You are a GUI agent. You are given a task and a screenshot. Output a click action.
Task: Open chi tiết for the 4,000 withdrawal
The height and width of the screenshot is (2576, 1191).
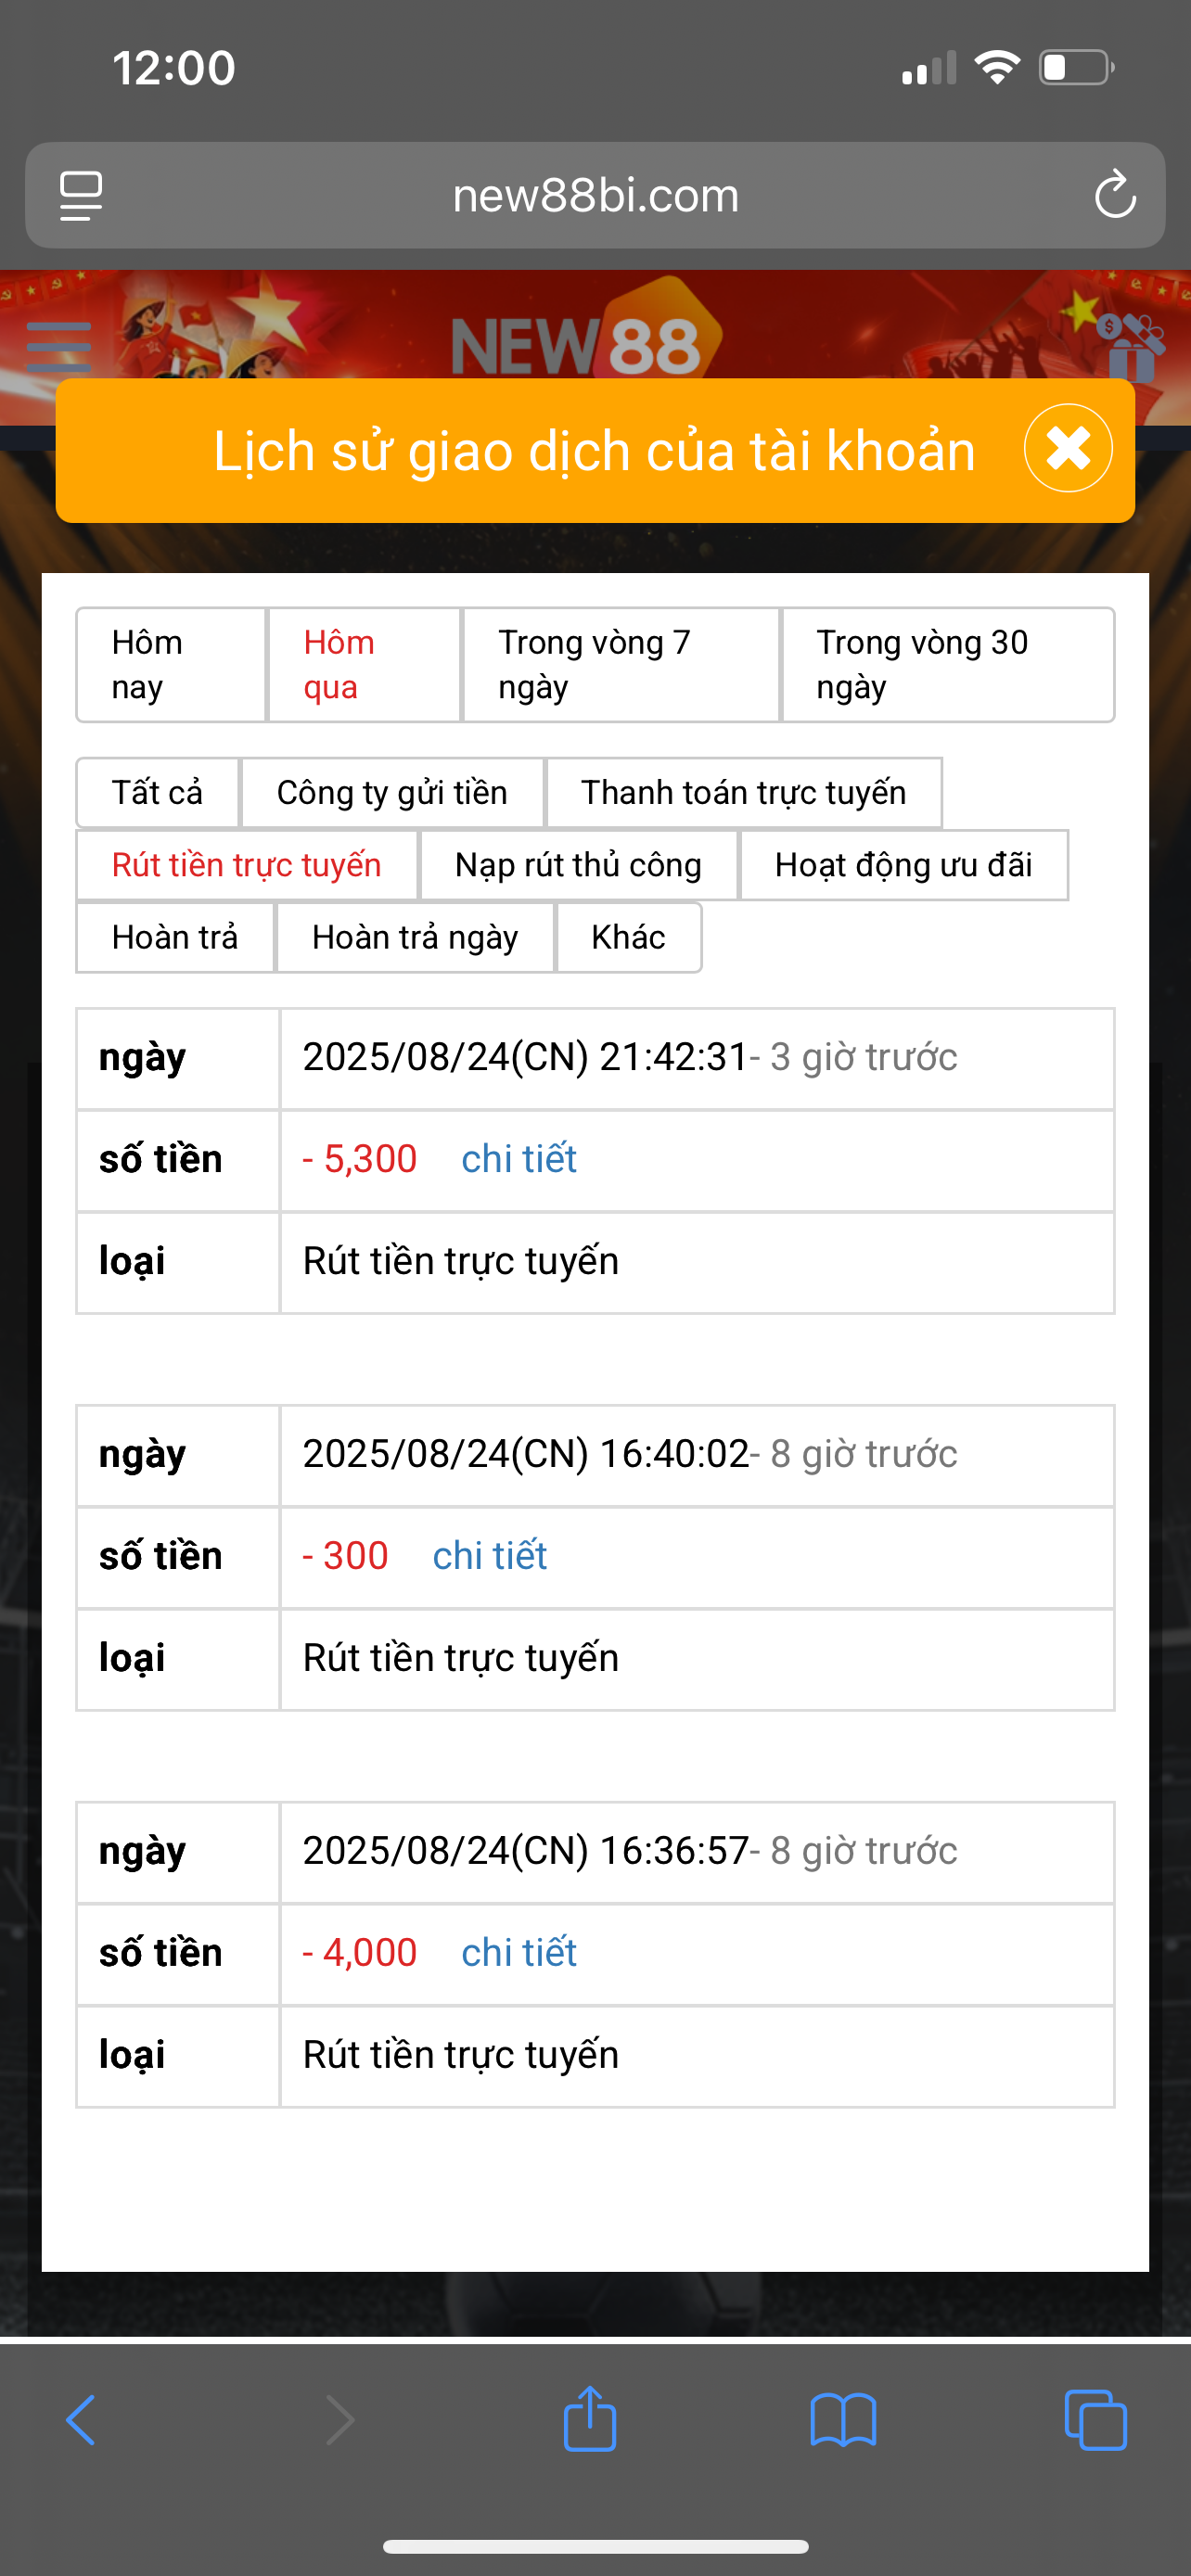518,1953
